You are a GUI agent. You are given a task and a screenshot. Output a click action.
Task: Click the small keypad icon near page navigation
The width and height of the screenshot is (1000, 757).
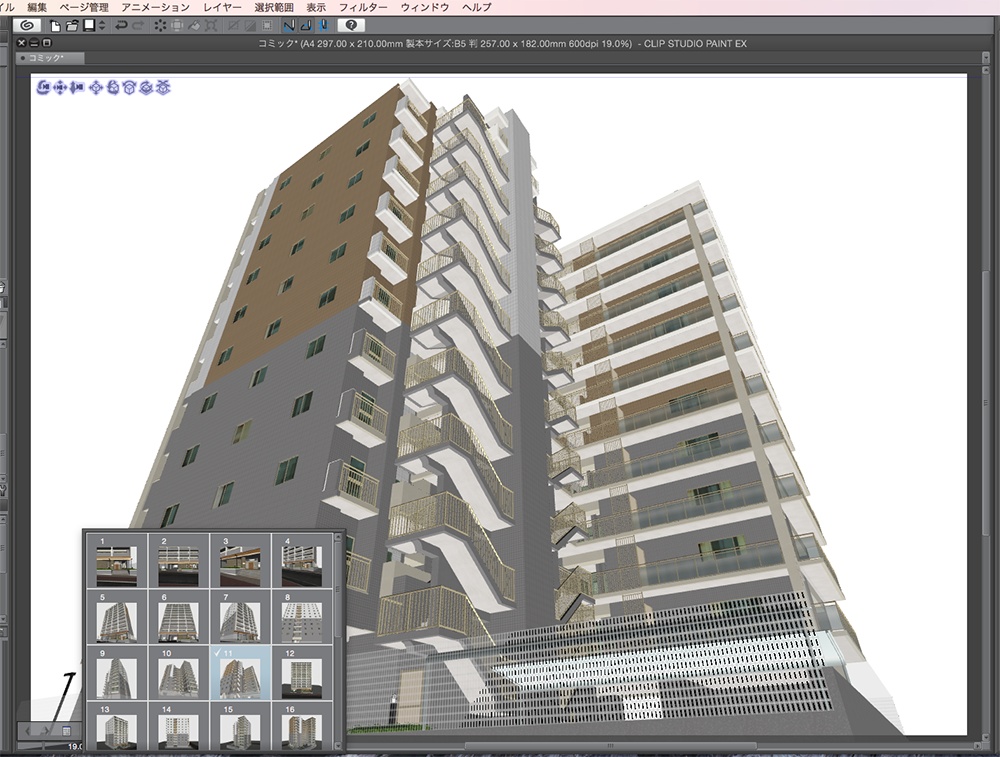(x=67, y=731)
